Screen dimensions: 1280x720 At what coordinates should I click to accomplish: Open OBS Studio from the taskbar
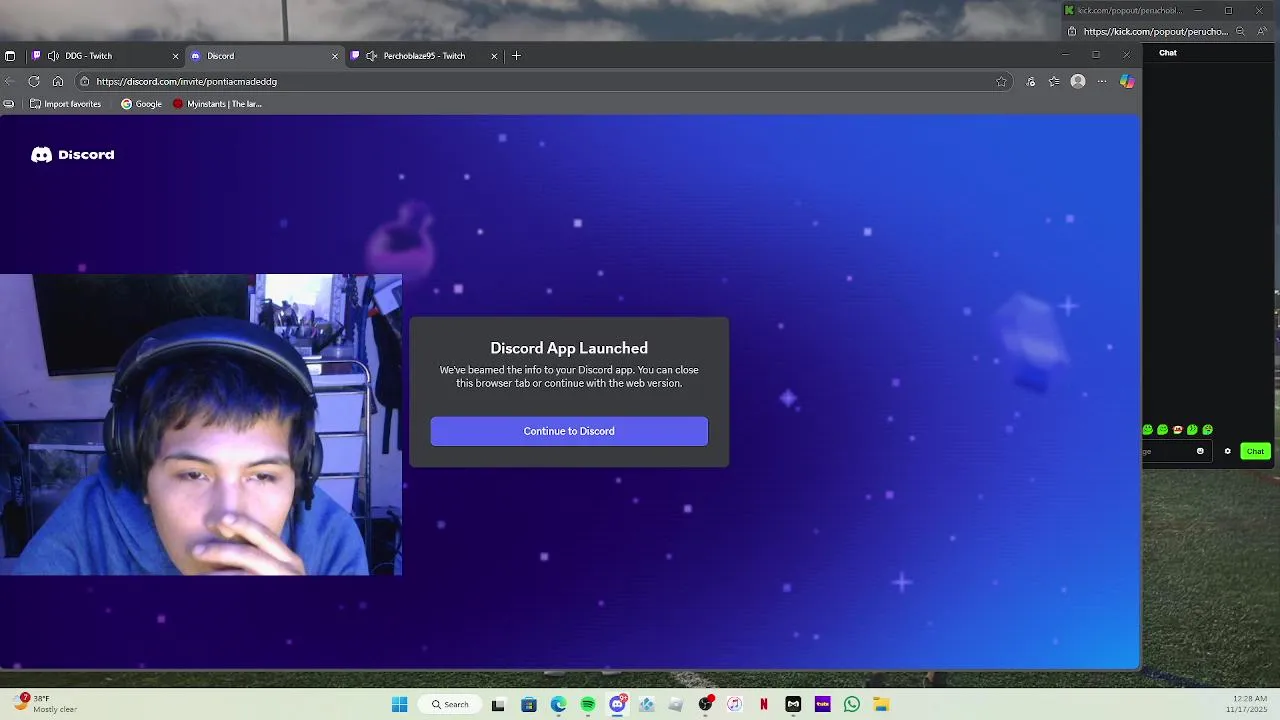point(706,704)
